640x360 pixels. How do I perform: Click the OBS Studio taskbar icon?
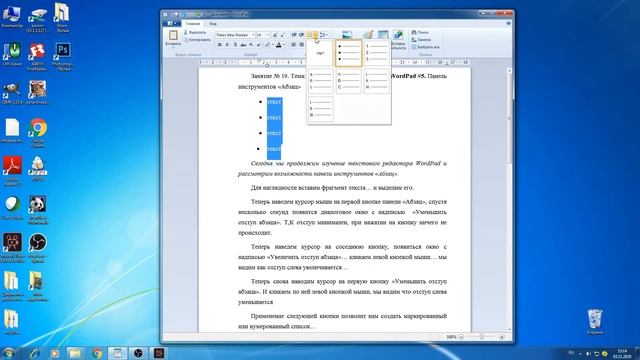(138, 353)
